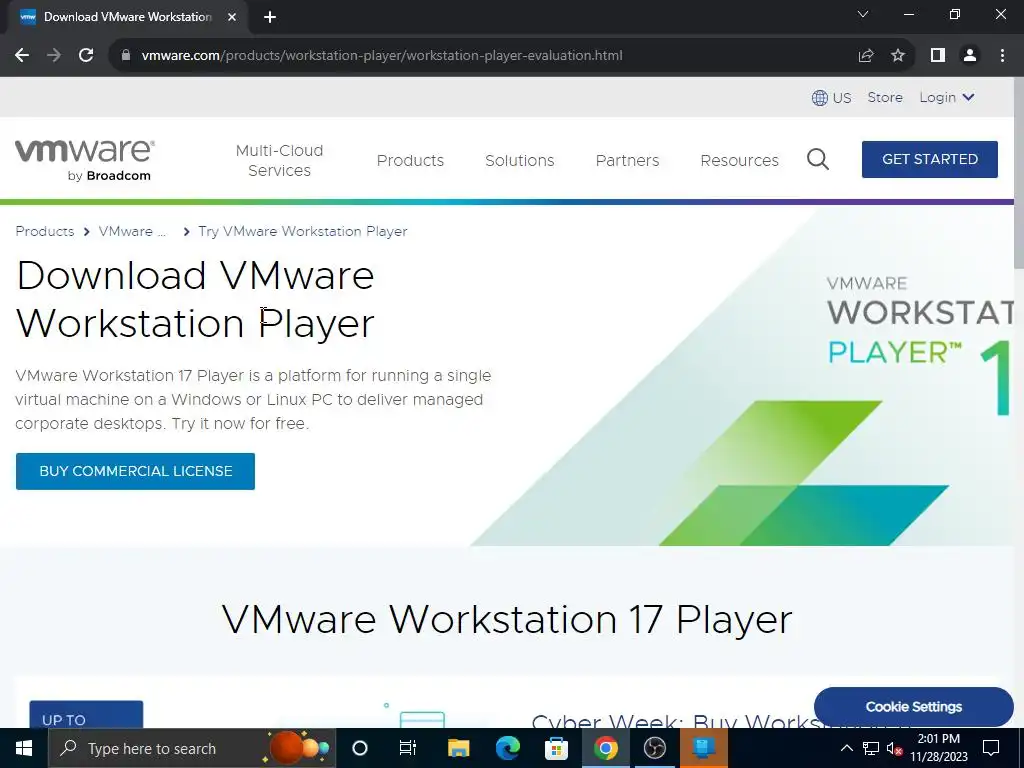Click the page vertical scrollbar thumb
The height and width of the screenshot is (768, 1024).
pyautogui.click(x=1019, y=172)
